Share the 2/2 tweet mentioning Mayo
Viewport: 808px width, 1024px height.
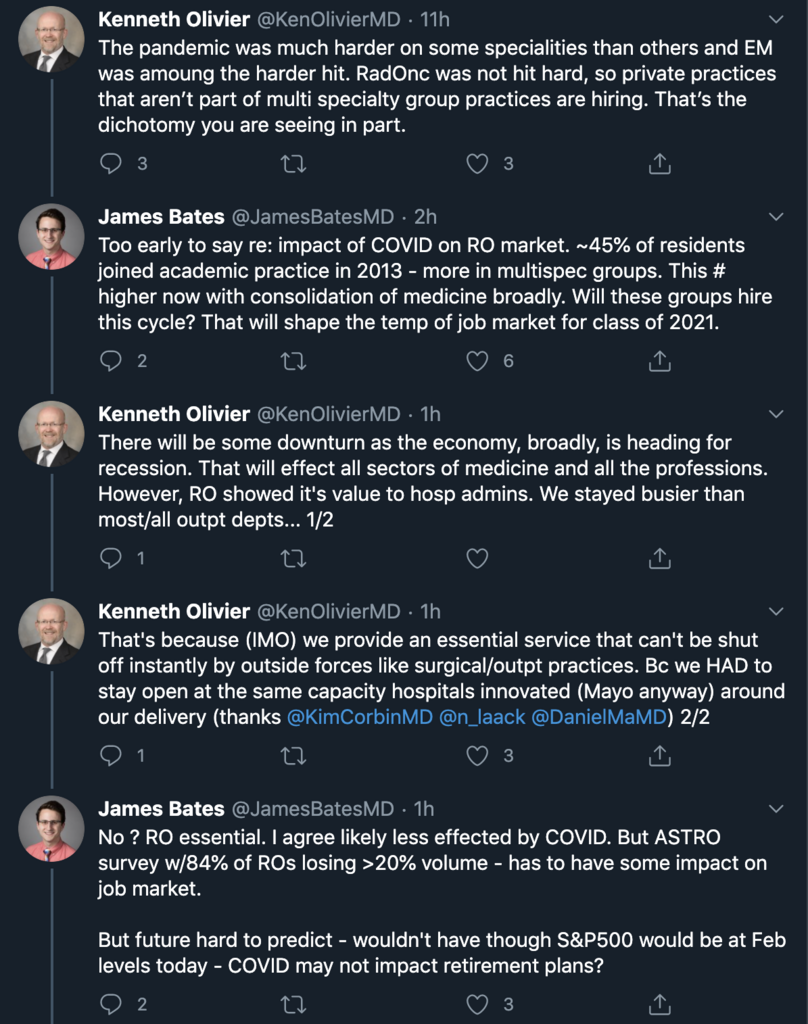[660, 756]
